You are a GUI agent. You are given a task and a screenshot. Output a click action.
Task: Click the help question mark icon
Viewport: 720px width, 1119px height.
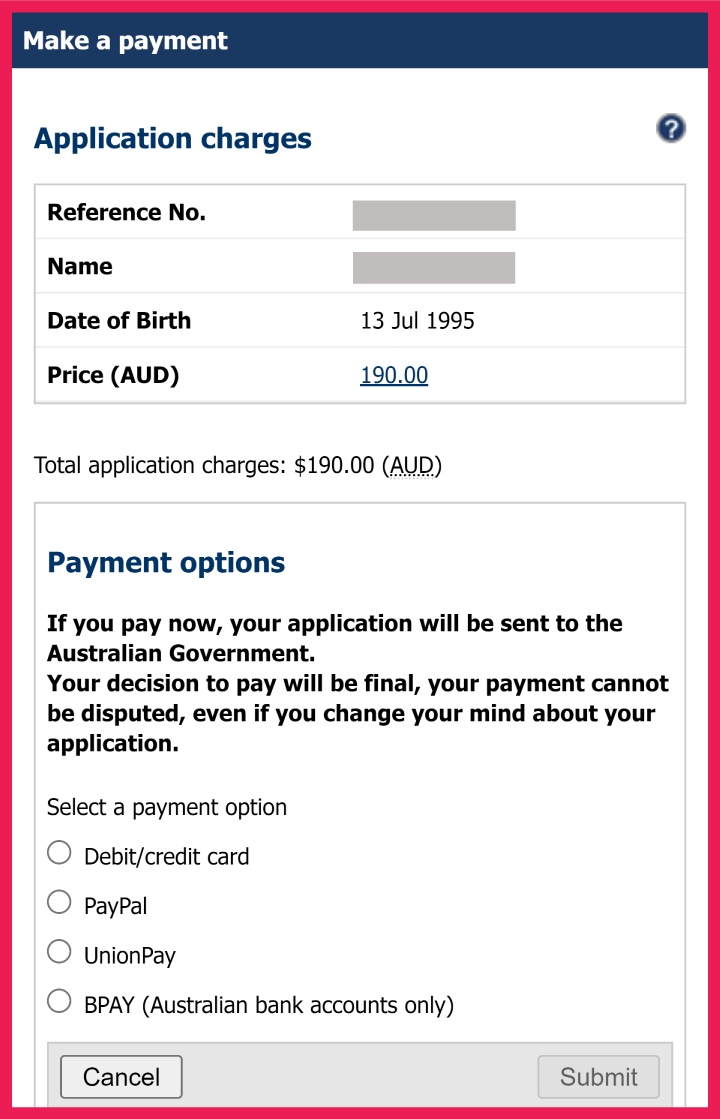tap(671, 128)
